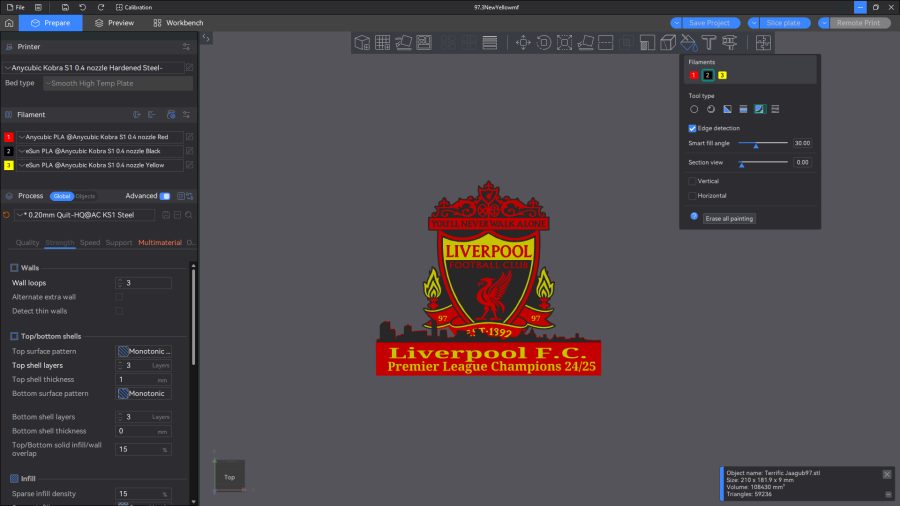
Task: Enable the Horizontal checkbox
Action: click(x=692, y=196)
